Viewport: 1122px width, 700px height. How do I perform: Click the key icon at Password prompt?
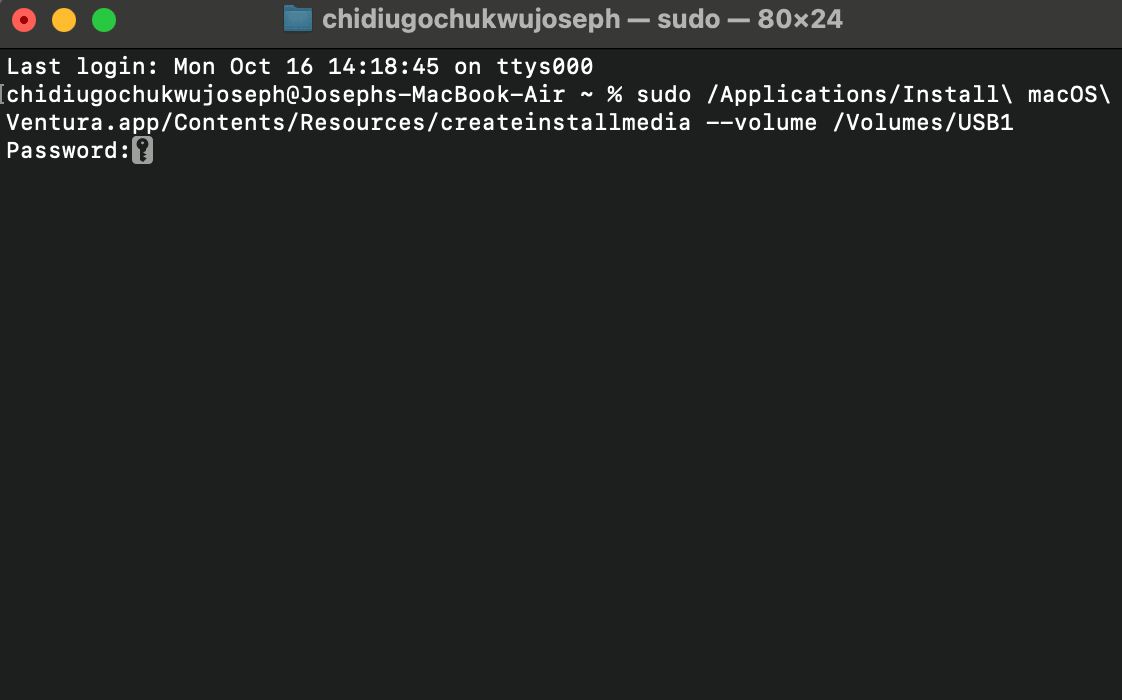(x=142, y=151)
